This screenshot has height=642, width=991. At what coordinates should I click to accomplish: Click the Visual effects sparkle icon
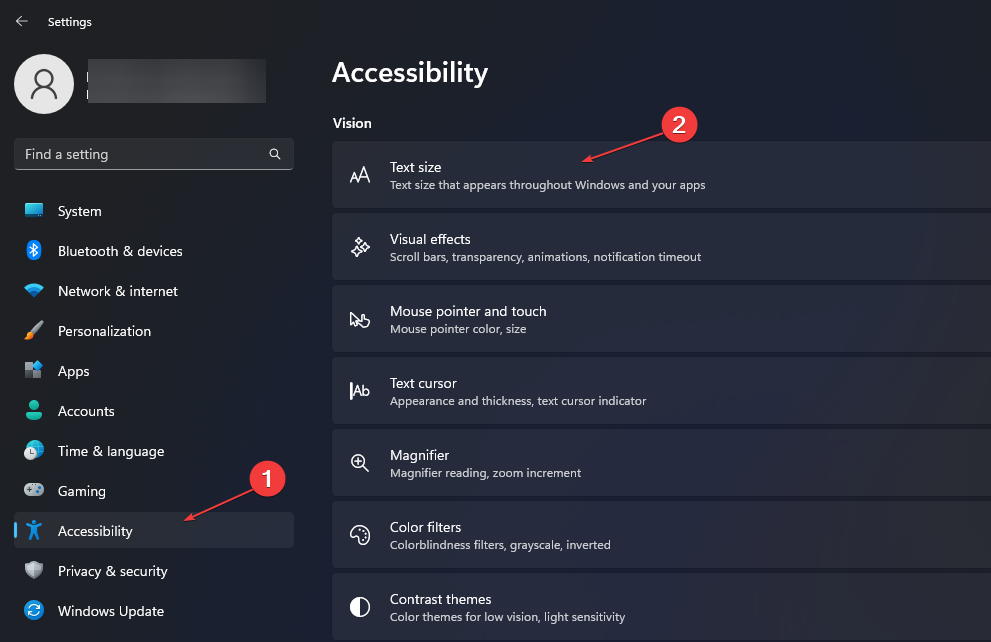click(x=360, y=247)
